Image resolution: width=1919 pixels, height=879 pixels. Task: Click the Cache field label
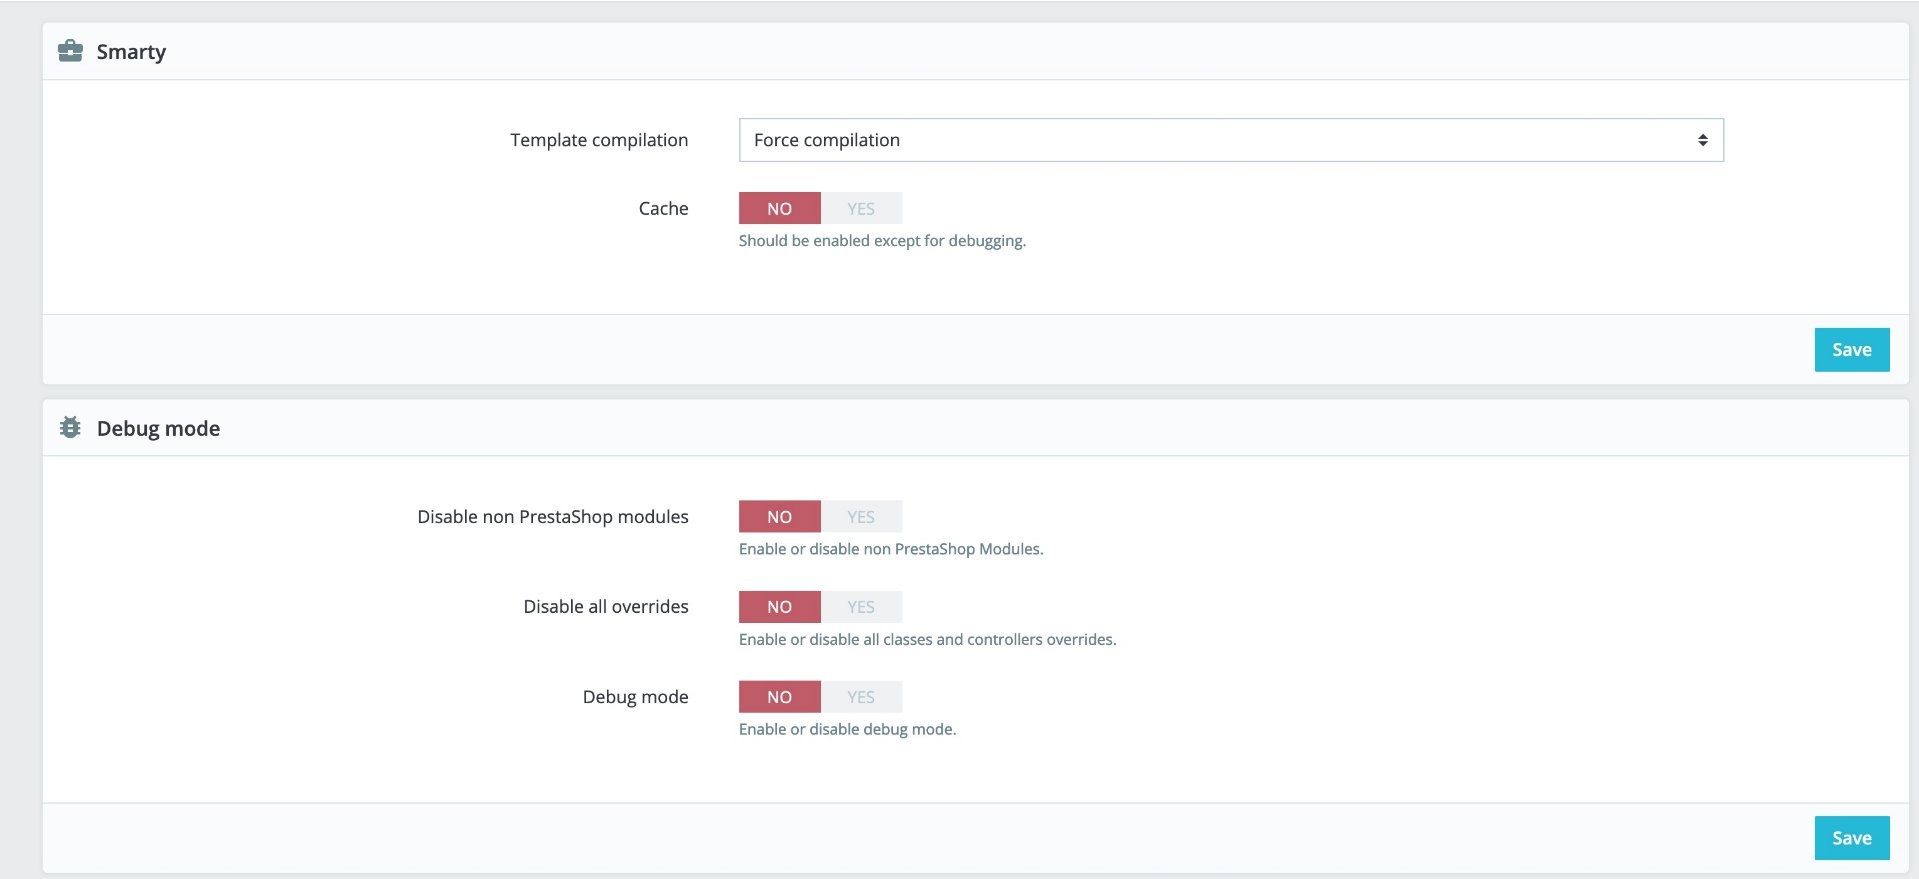pyautogui.click(x=663, y=208)
